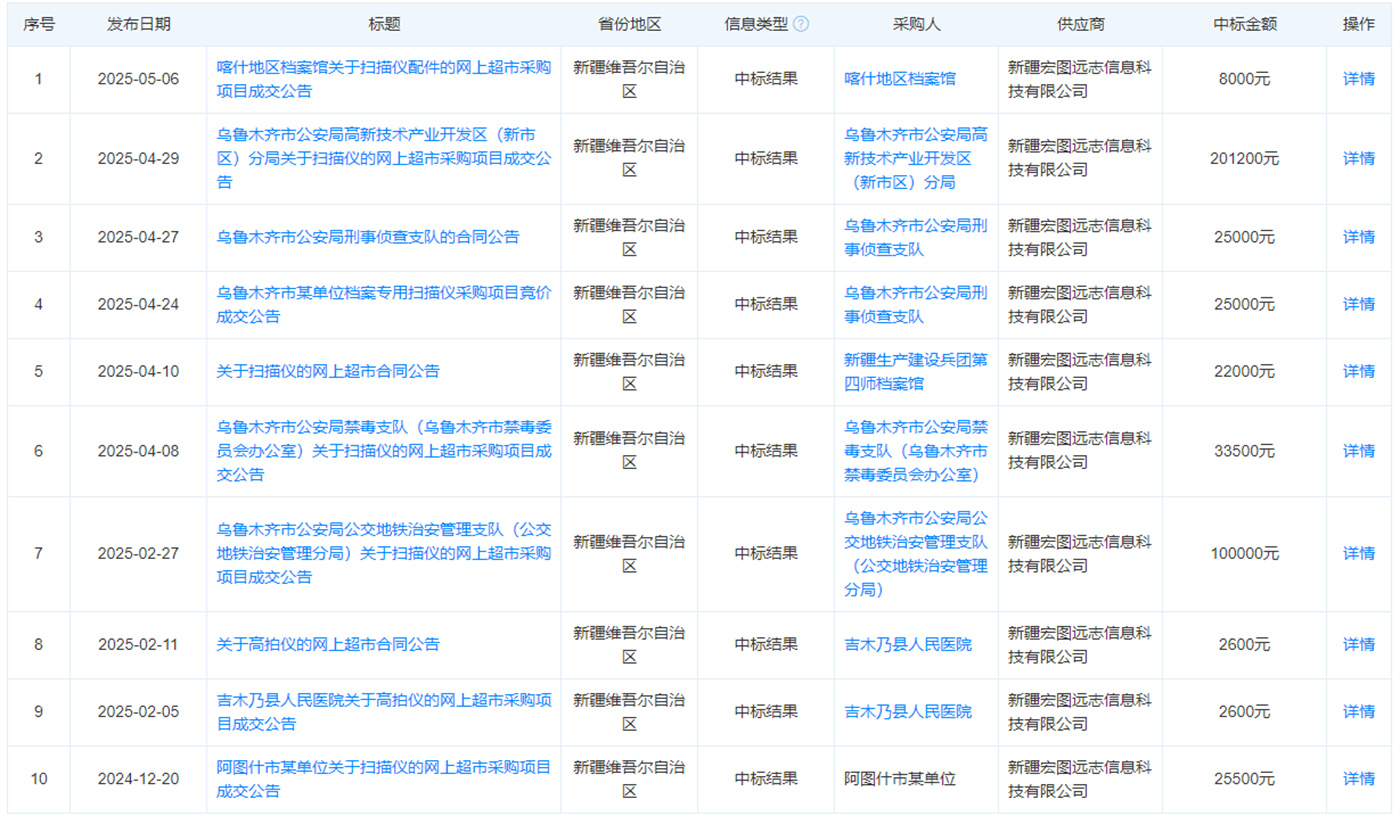Open 关于扫描仪的网上超市合同公告 title
1400x824 pixels.
click(x=328, y=371)
